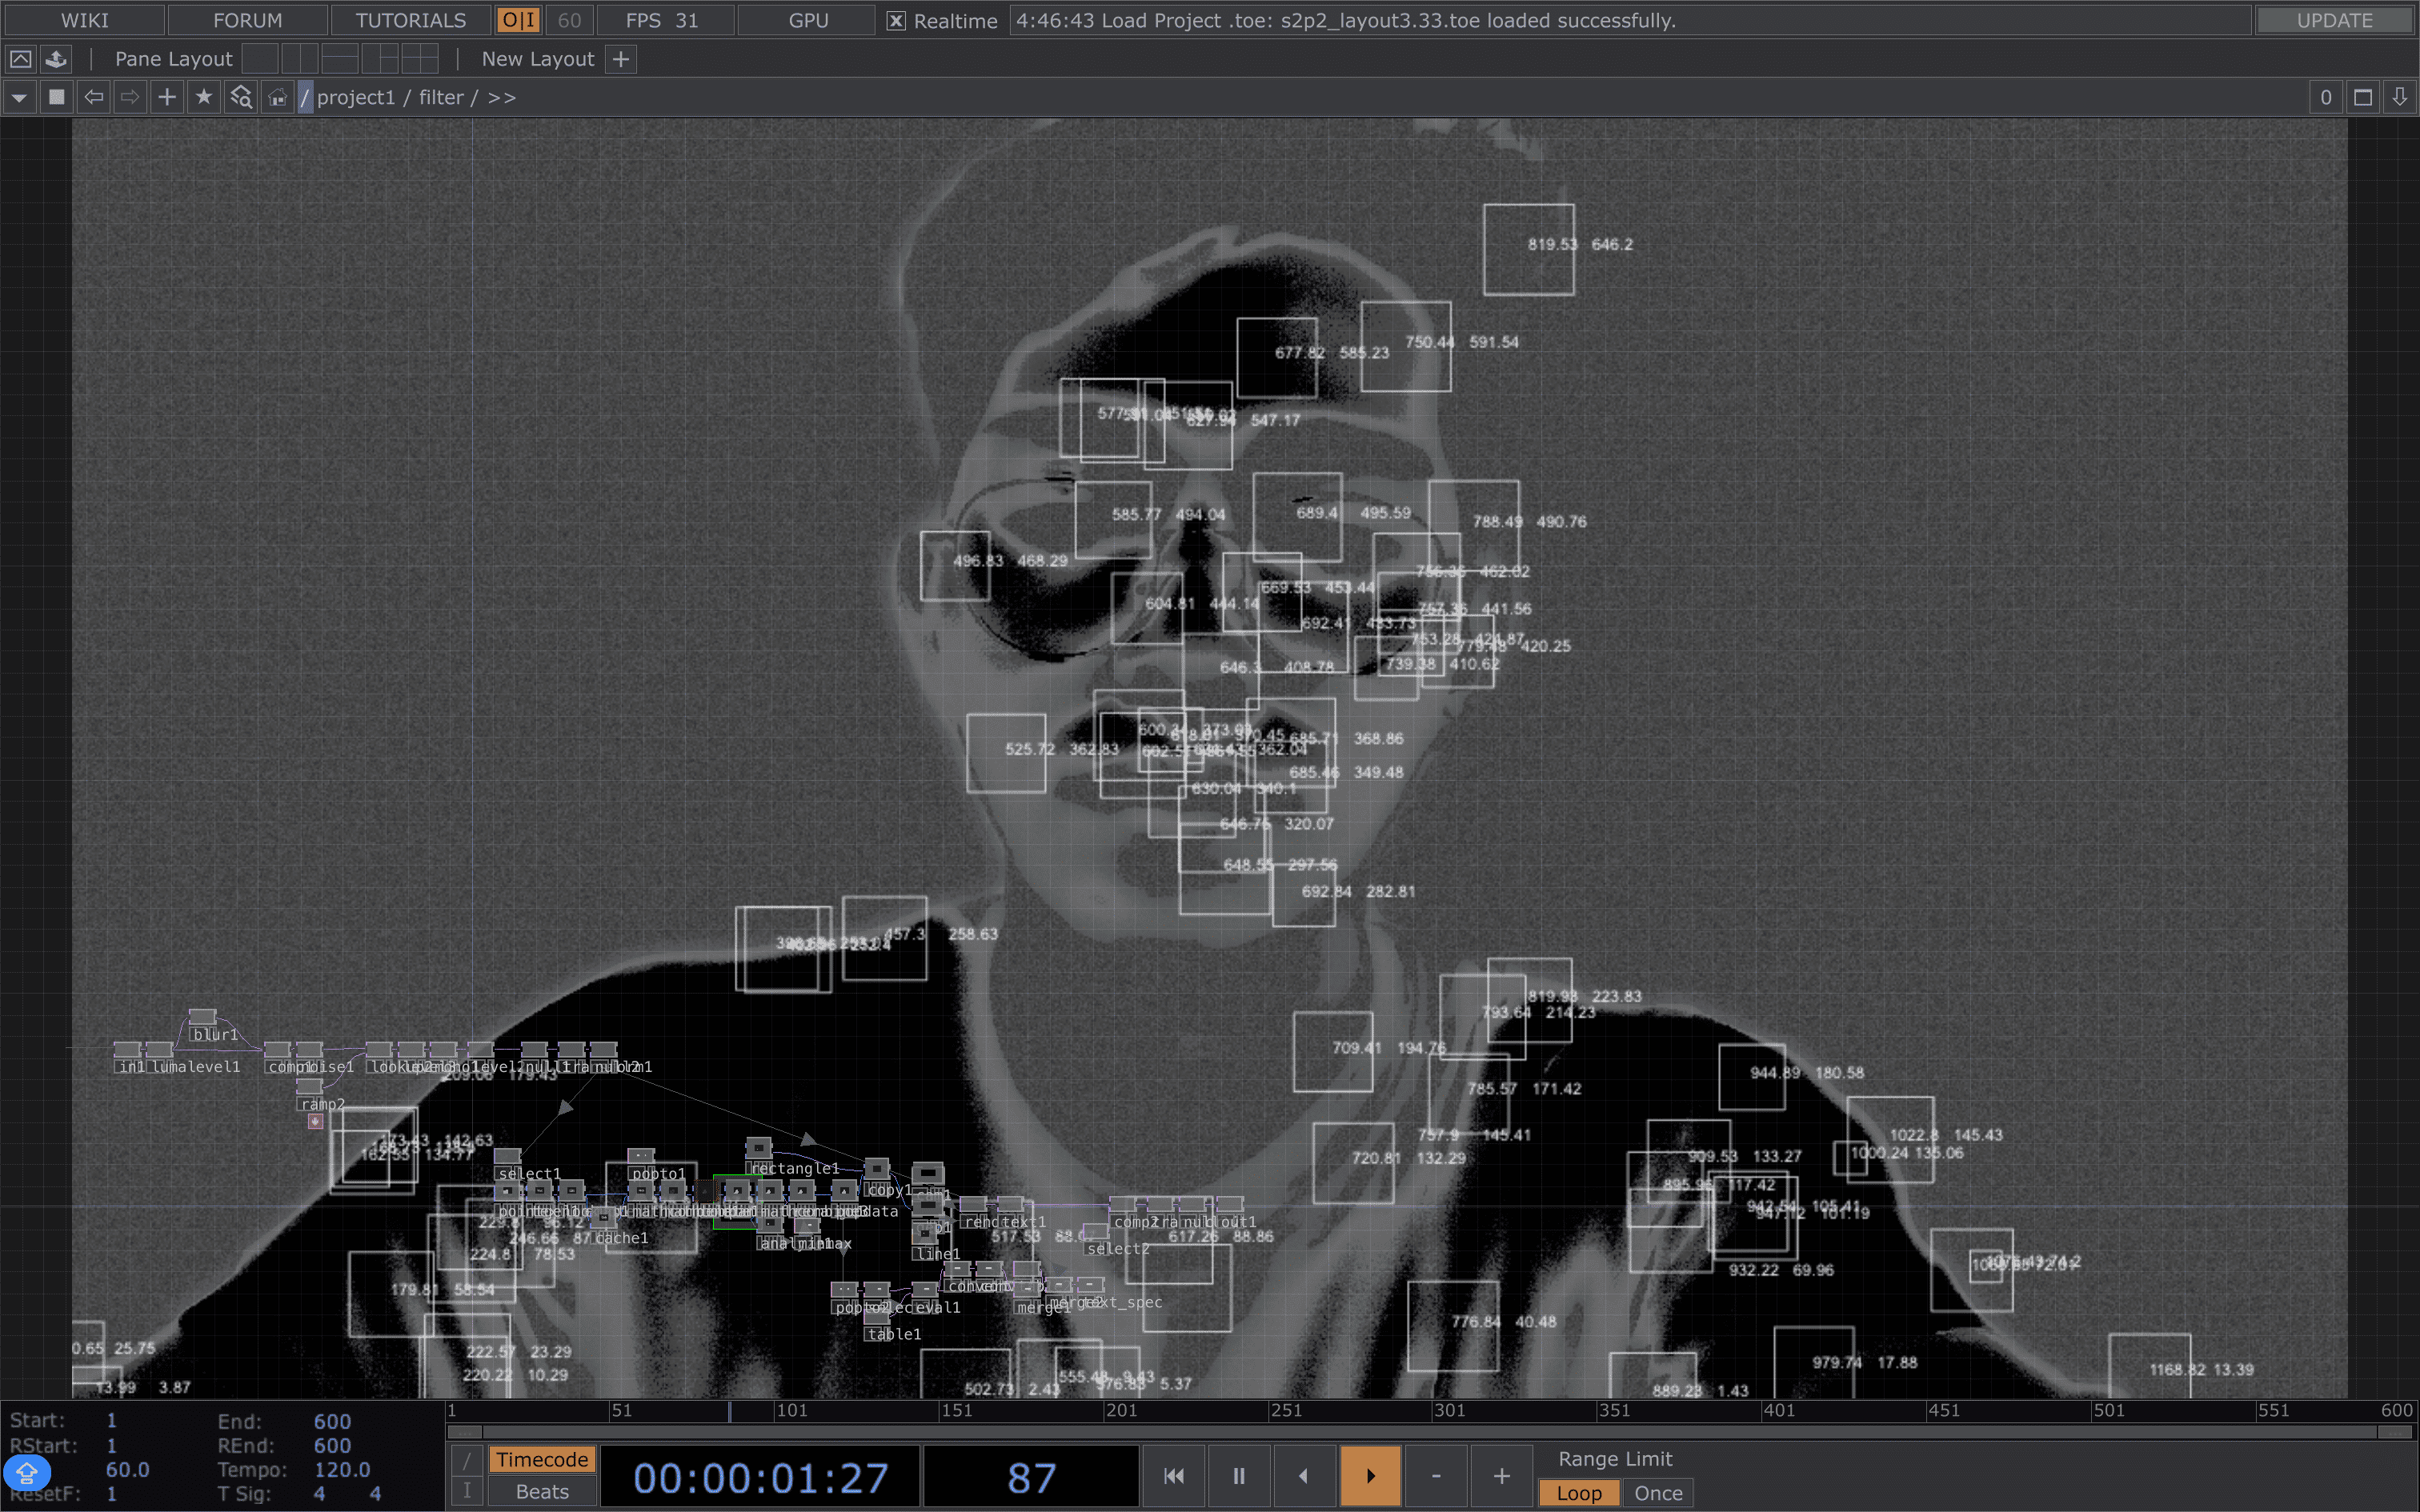Viewport: 2420px width, 1512px height.
Task: Click the bookmark star icon
Action: tap(204, 97)
